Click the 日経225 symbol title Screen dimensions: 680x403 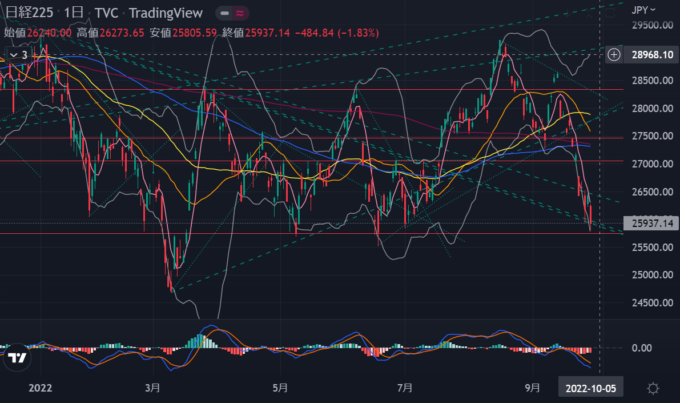(x=27, y=12)
